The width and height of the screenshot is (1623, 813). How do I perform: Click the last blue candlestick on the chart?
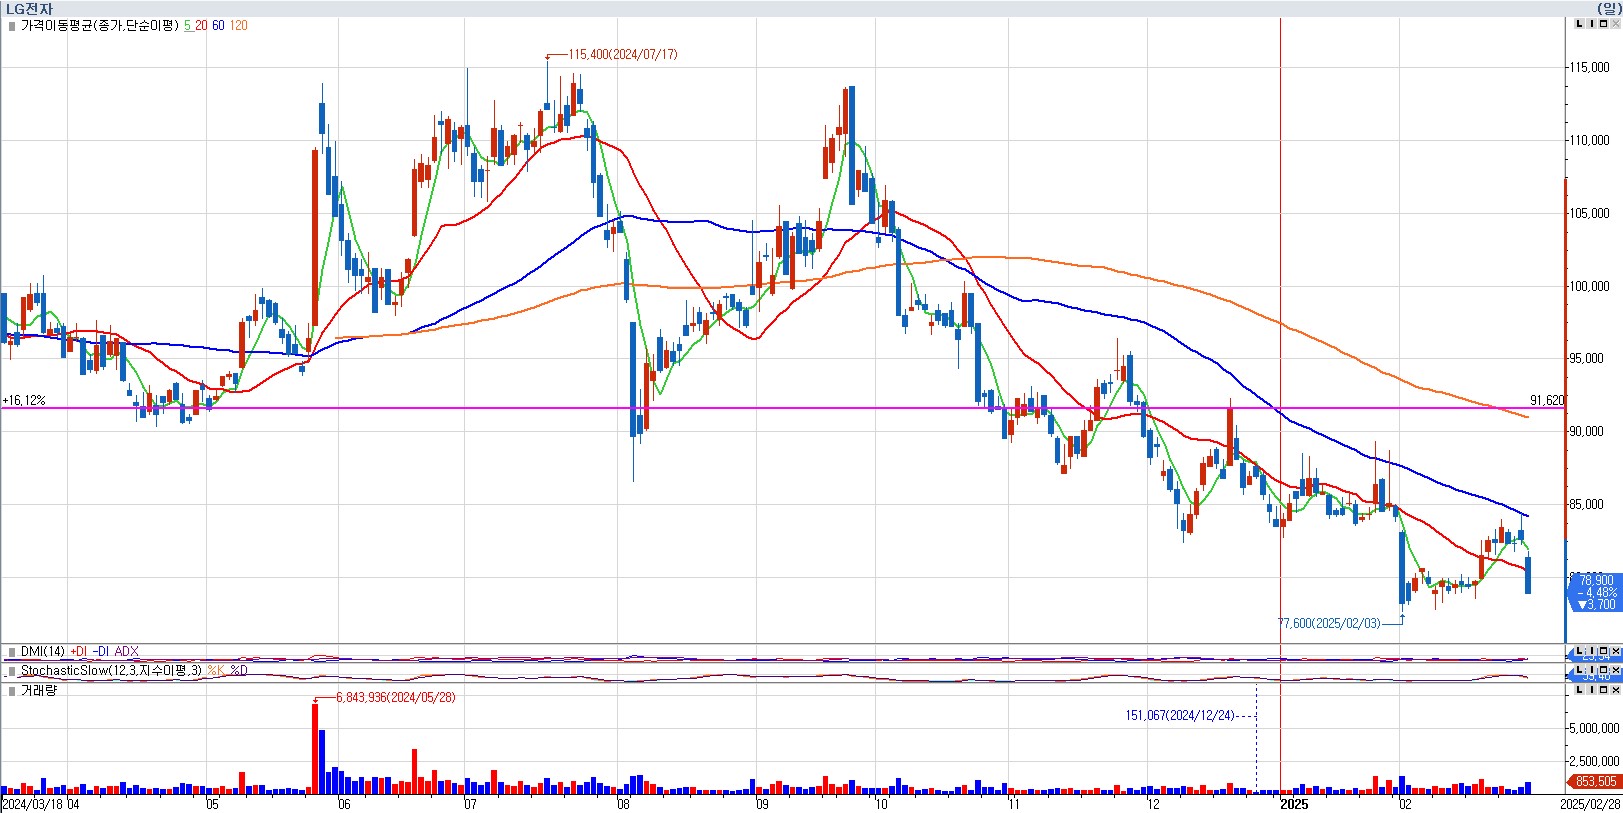tap(1527, 575)
